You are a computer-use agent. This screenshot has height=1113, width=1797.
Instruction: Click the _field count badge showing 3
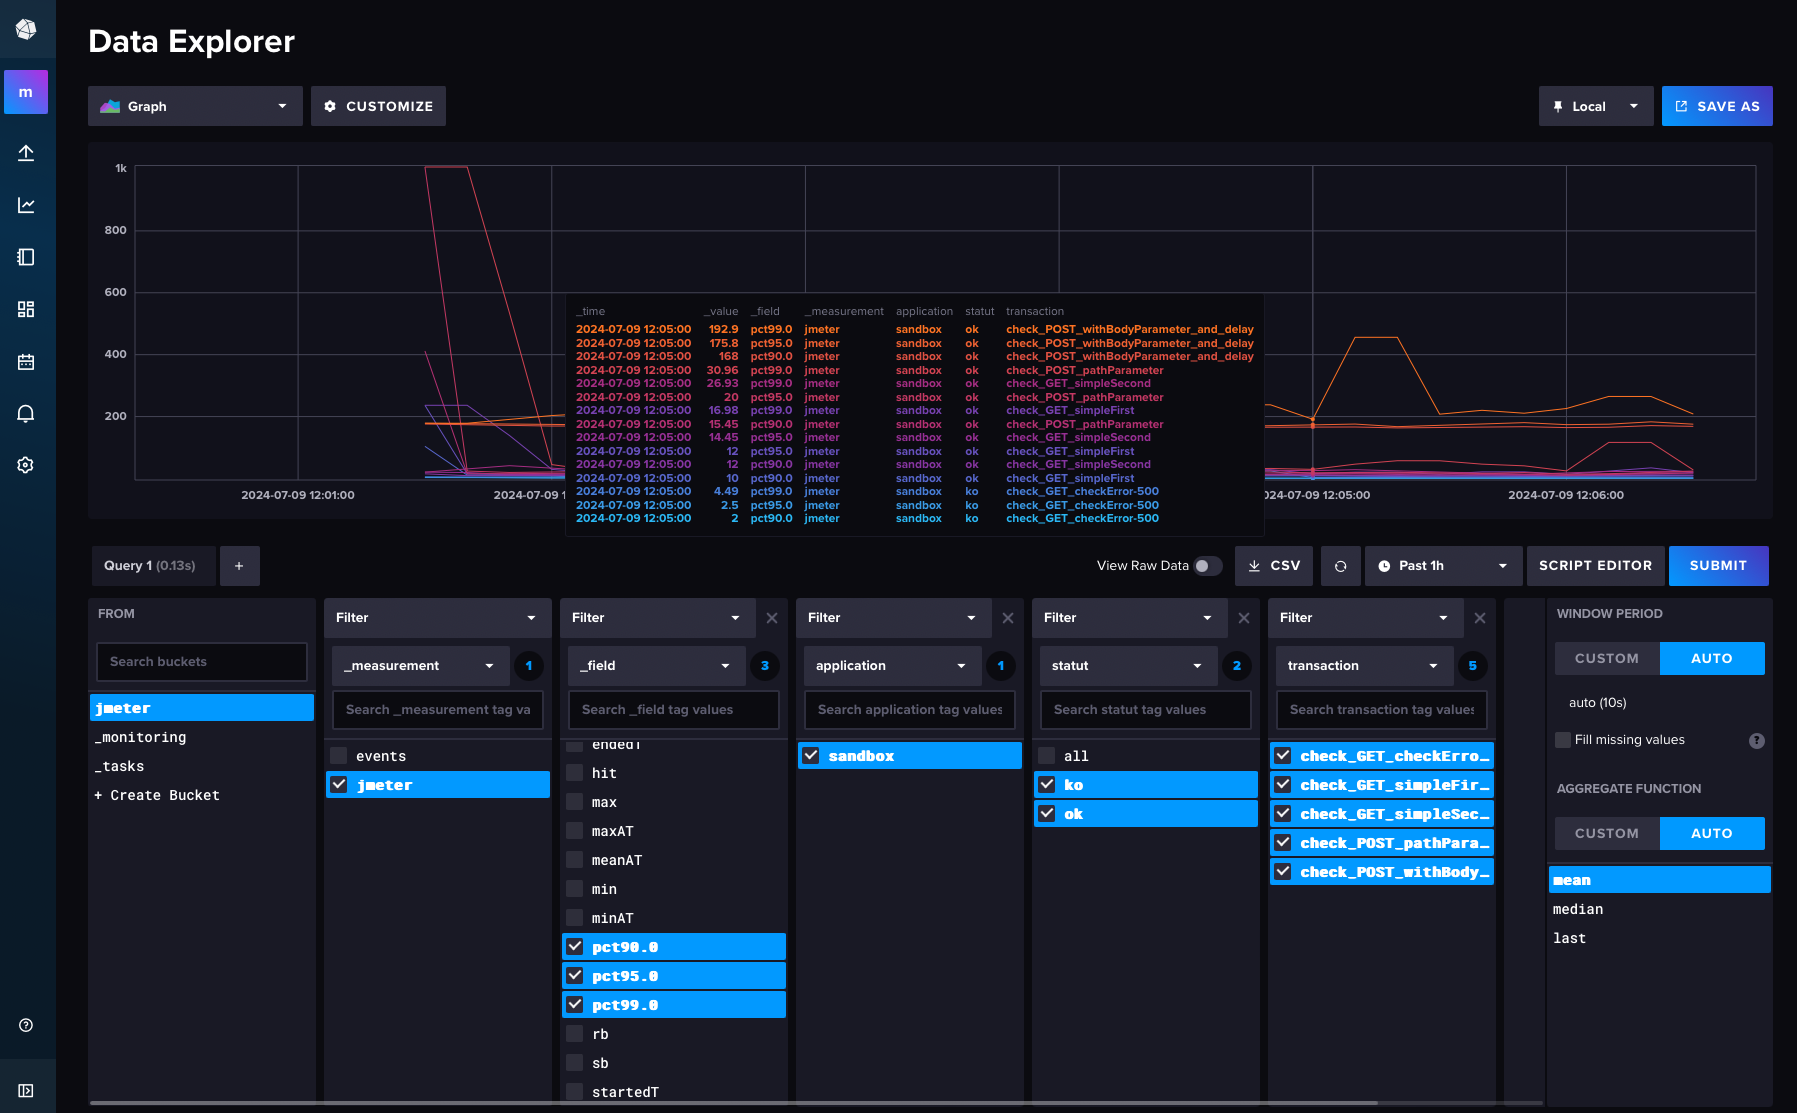765,666
